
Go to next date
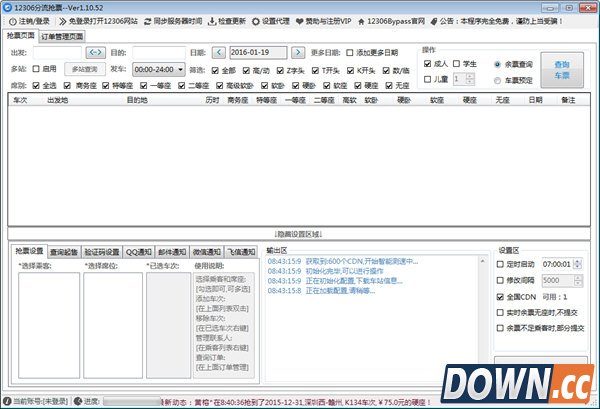point(298,52)
